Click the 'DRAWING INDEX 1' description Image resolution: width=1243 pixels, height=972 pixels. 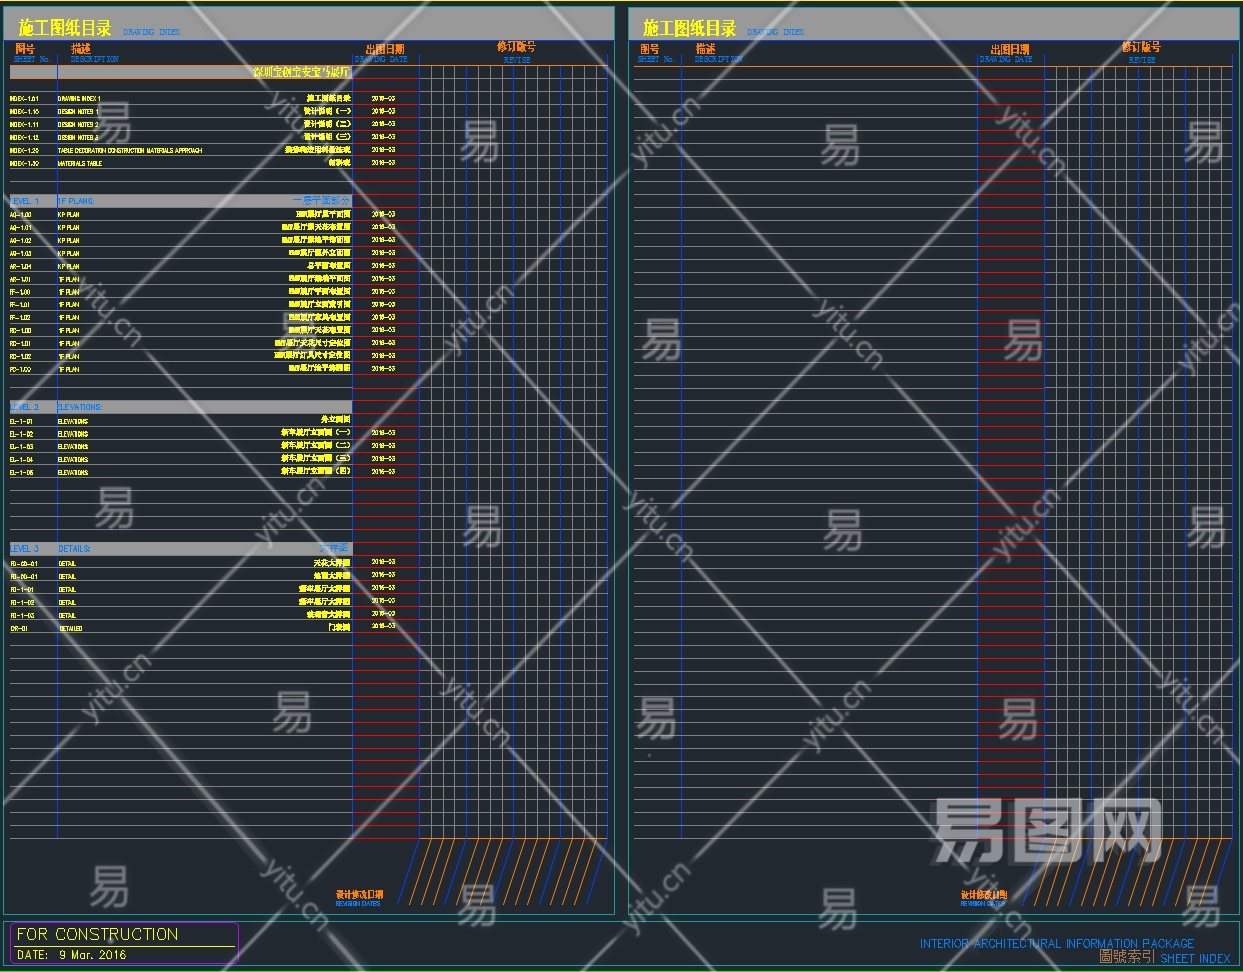79,99
